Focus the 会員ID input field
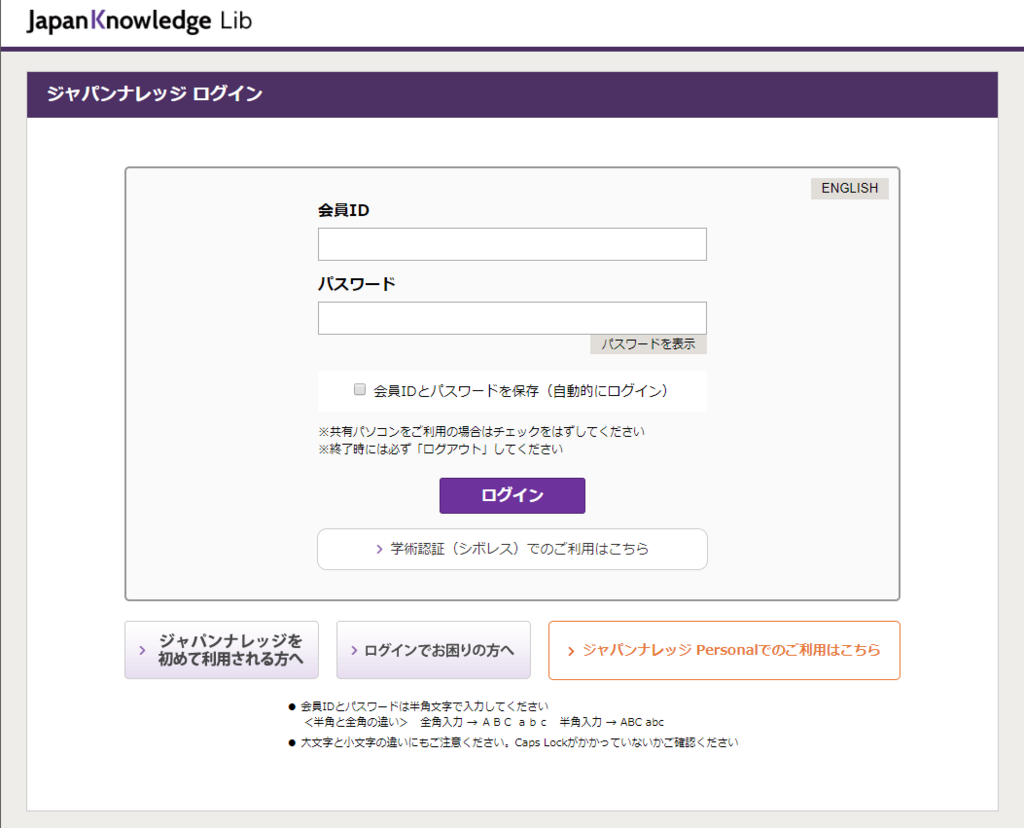The height and width of the screenshot is (828, 1024). 512,244
